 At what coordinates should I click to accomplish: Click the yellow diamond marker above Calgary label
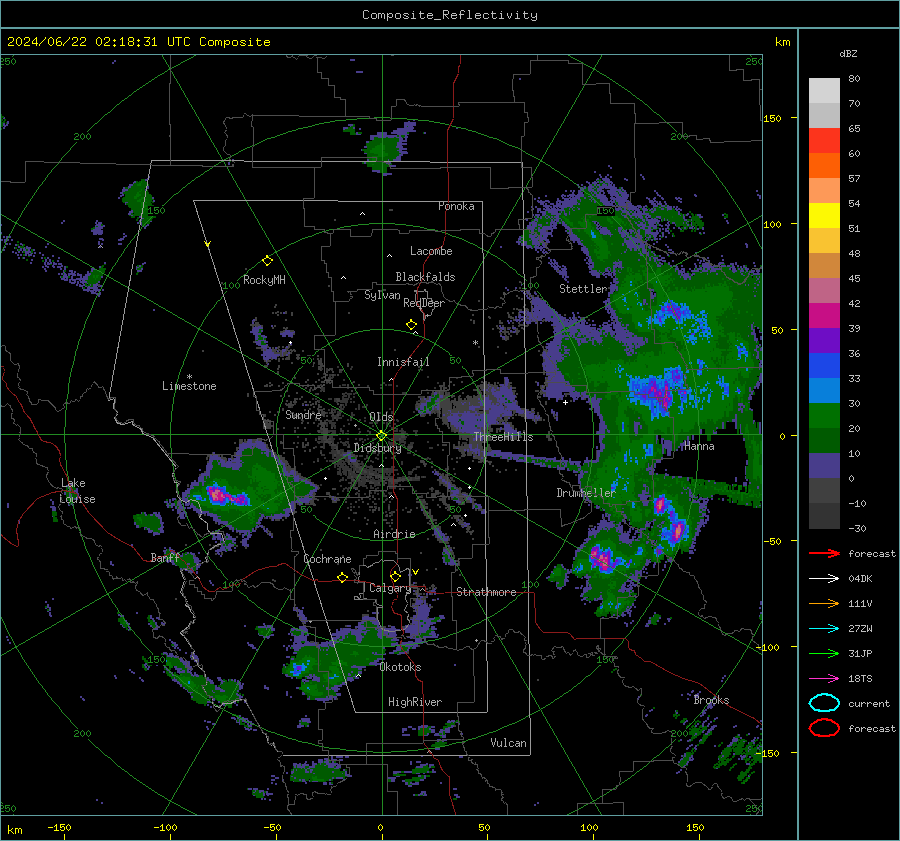point(395,576)
